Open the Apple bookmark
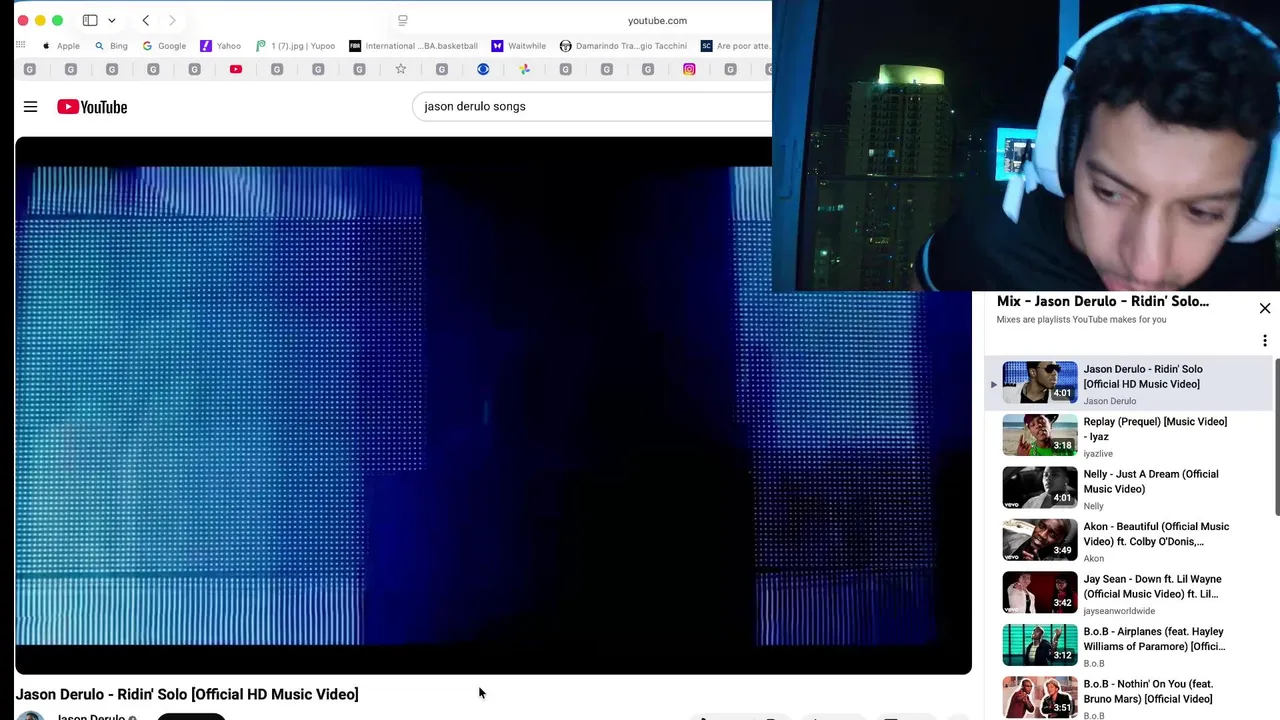1280x720 pixels. click(x=61, y=46)
